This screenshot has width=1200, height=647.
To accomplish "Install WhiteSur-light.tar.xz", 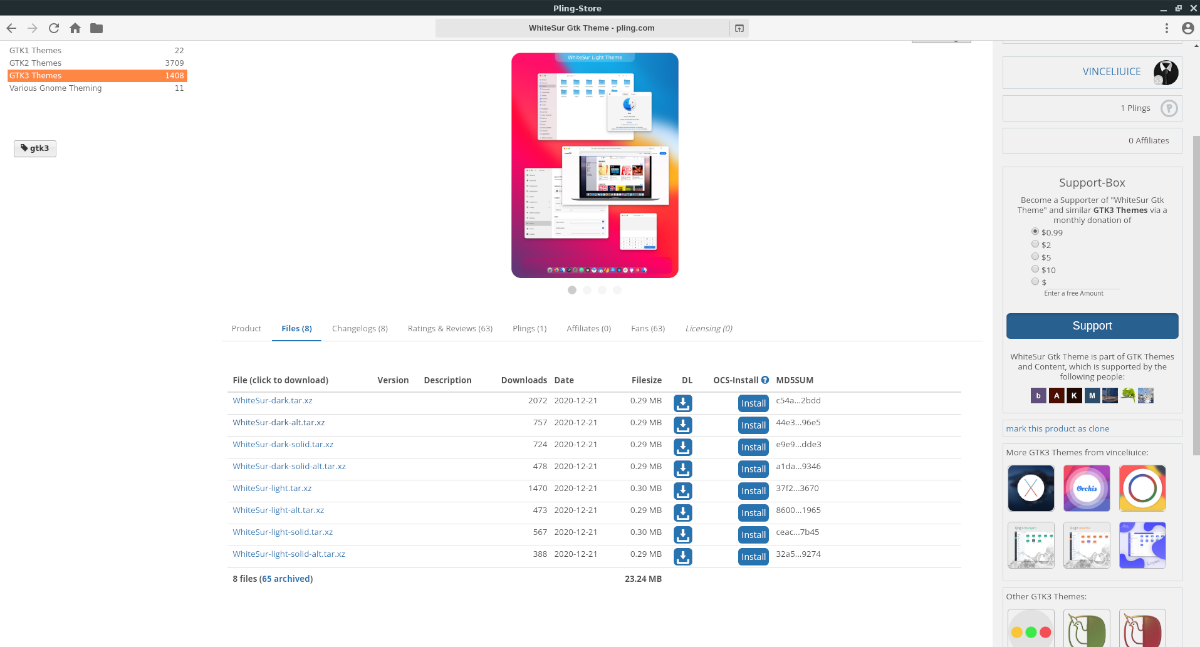I will [753, 490].
